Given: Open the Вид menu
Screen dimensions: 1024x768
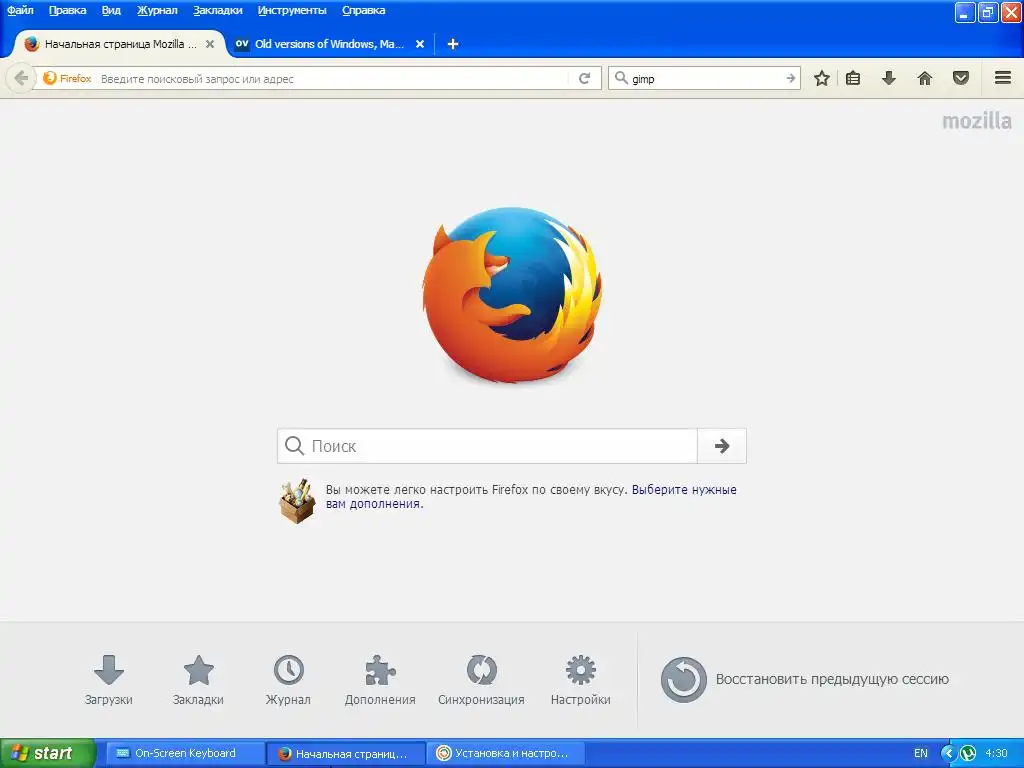Looking at the screenshot, I should point(111,10).
